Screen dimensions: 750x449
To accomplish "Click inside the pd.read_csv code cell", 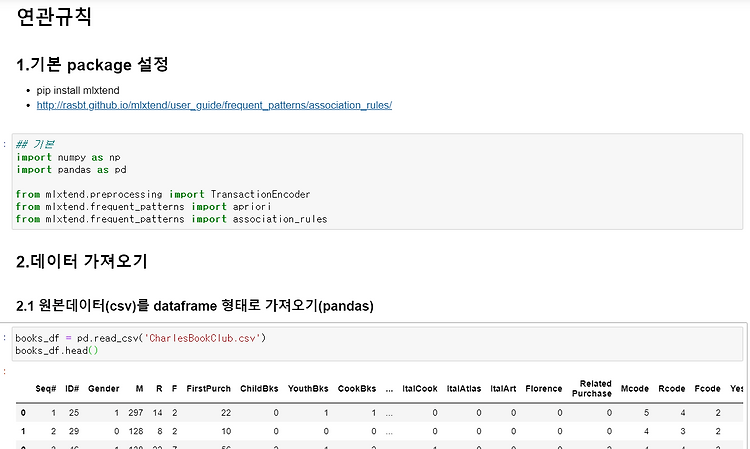I will (x=377, y=344).
